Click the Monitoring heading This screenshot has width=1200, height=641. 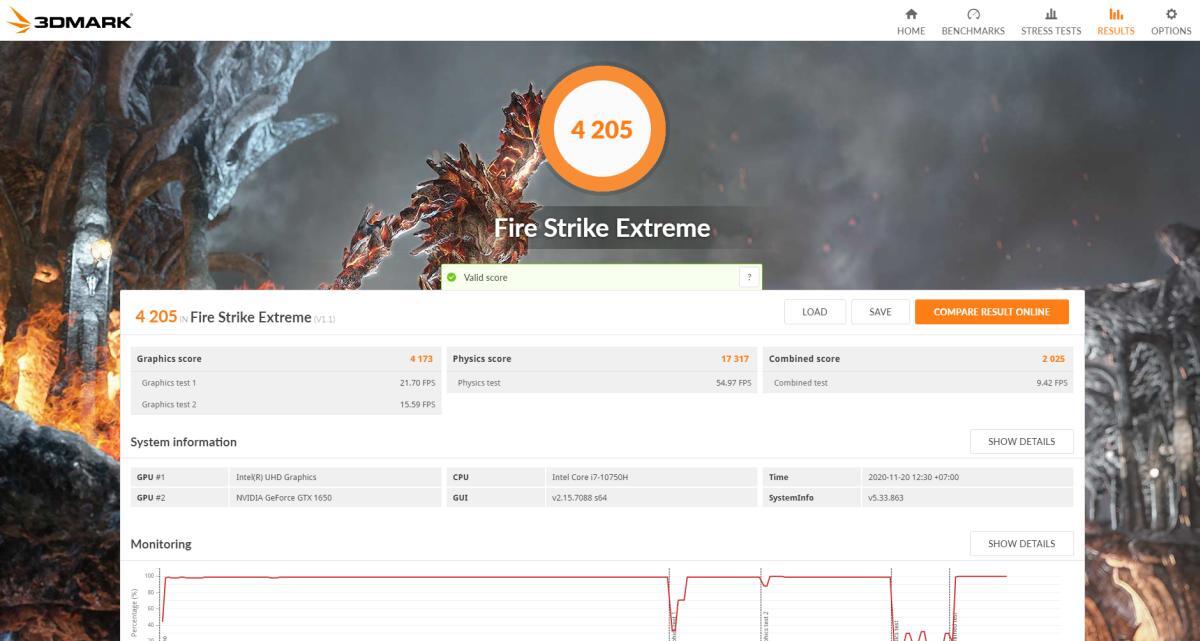(161, 544)
